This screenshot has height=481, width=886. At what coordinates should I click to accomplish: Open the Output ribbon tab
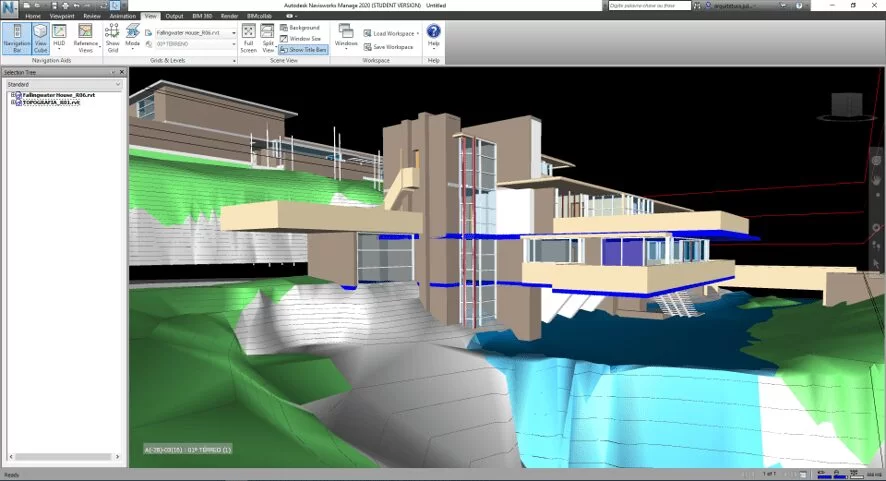(174, 16)
